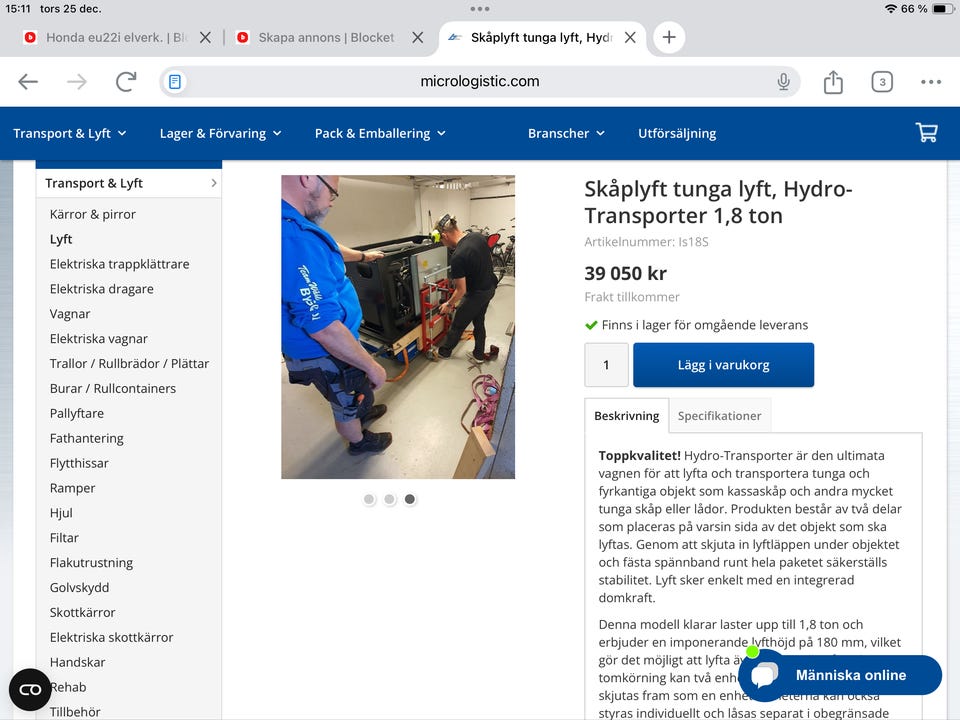
Task: Open reader view icon in address bar
Action: pyautogui.click(x=174, y=81)
